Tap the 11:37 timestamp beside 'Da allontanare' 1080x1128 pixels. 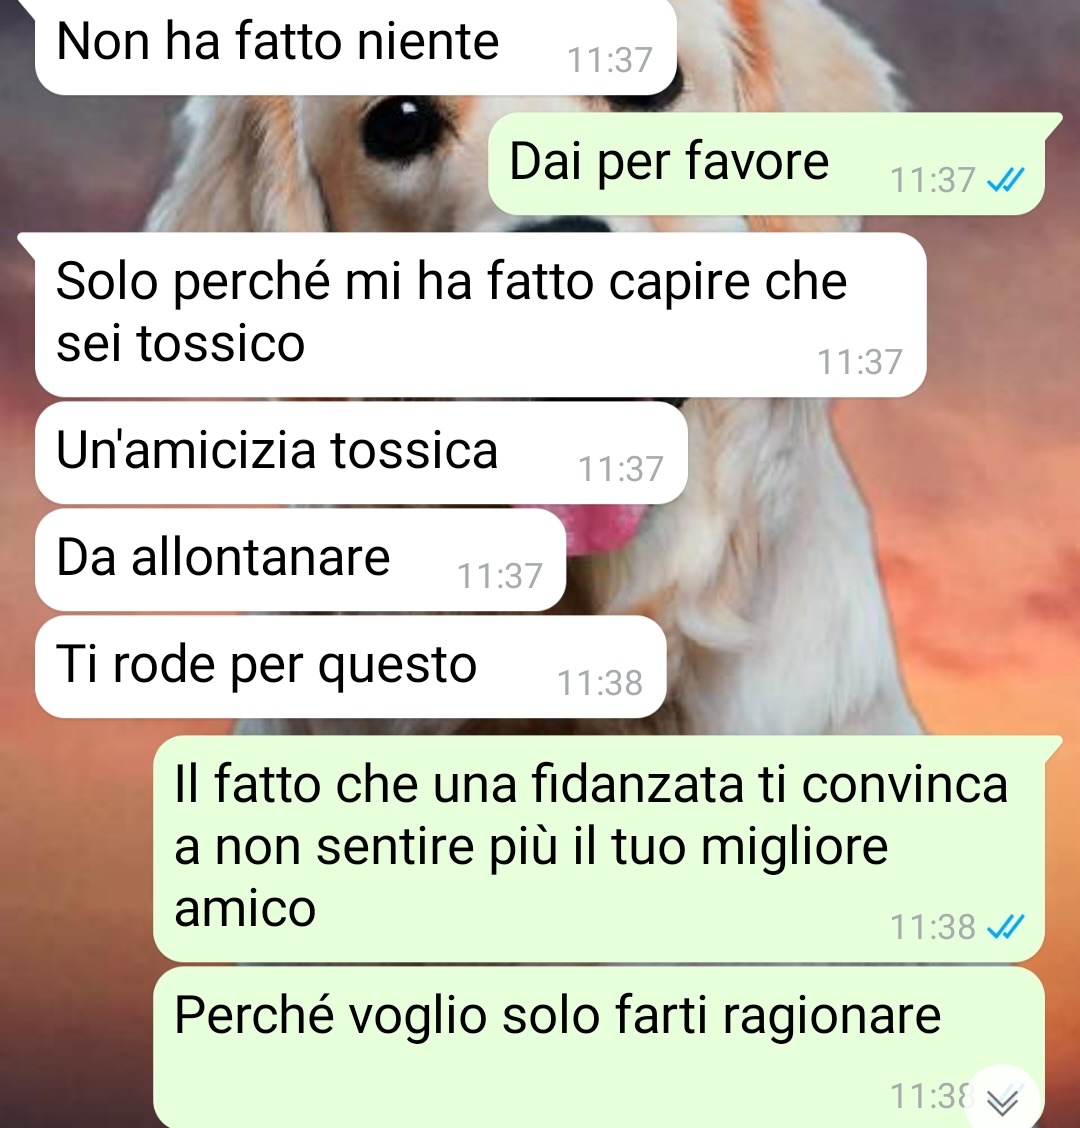pyautogui.click(x=499, y=576)
